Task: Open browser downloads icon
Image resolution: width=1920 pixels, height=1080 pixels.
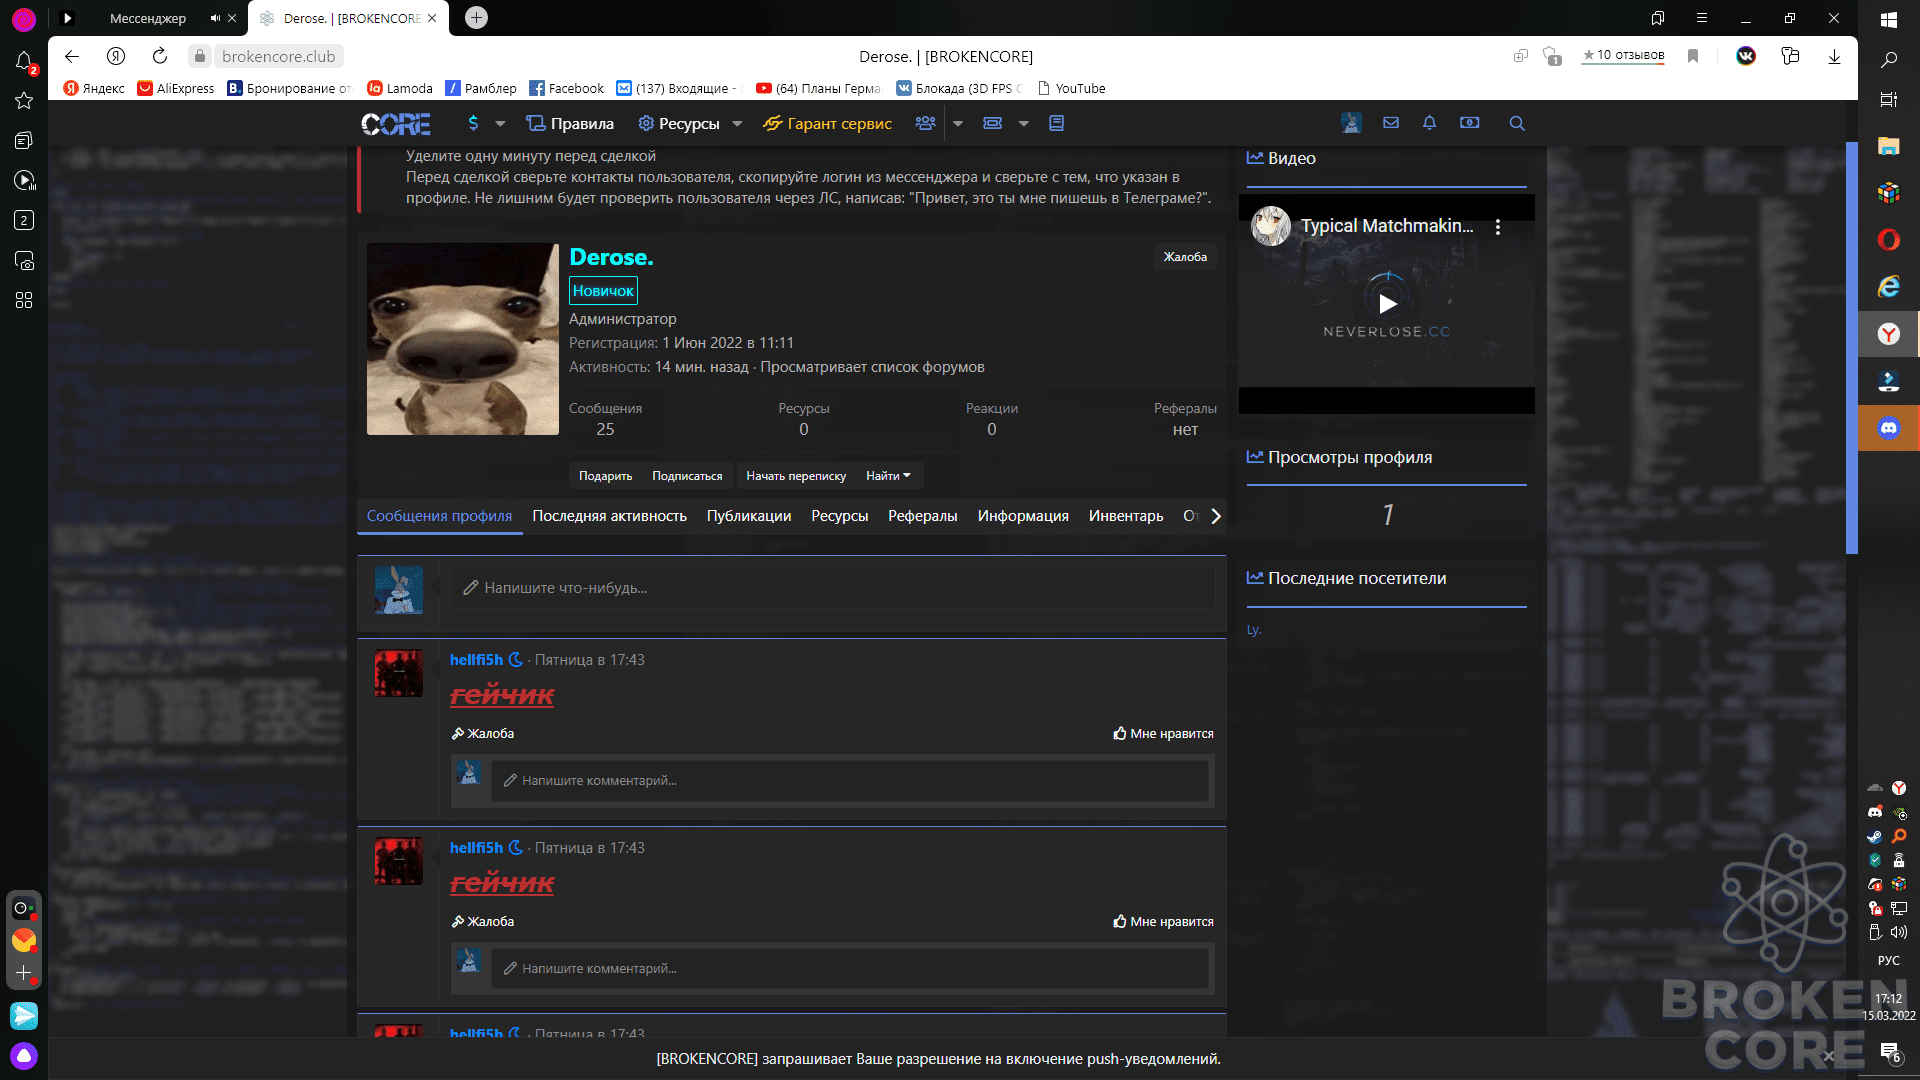Action: pos(1834,56)
